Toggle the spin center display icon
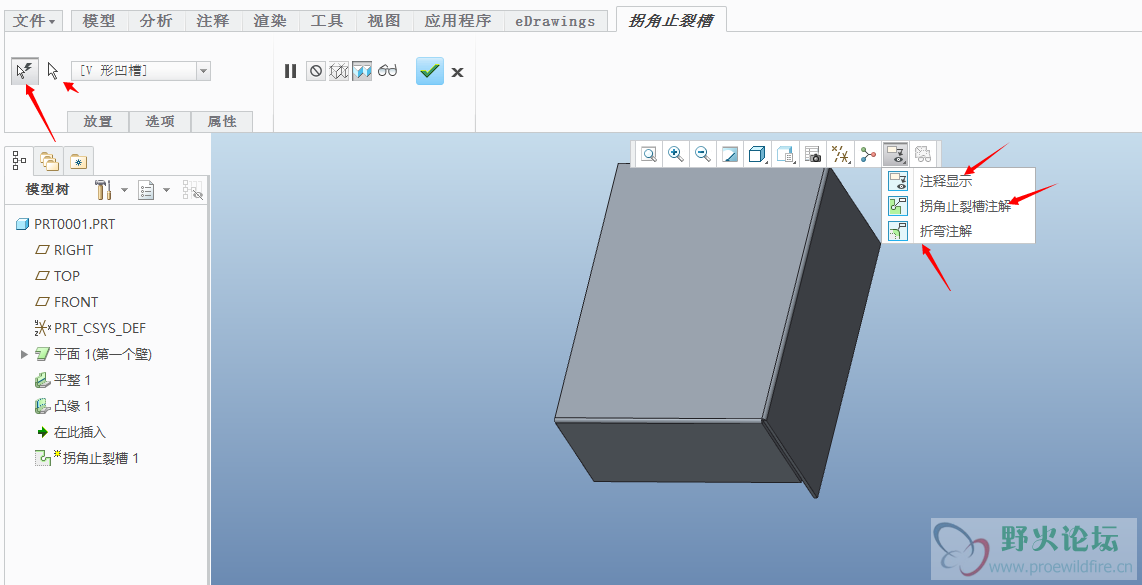 point(868,154)
